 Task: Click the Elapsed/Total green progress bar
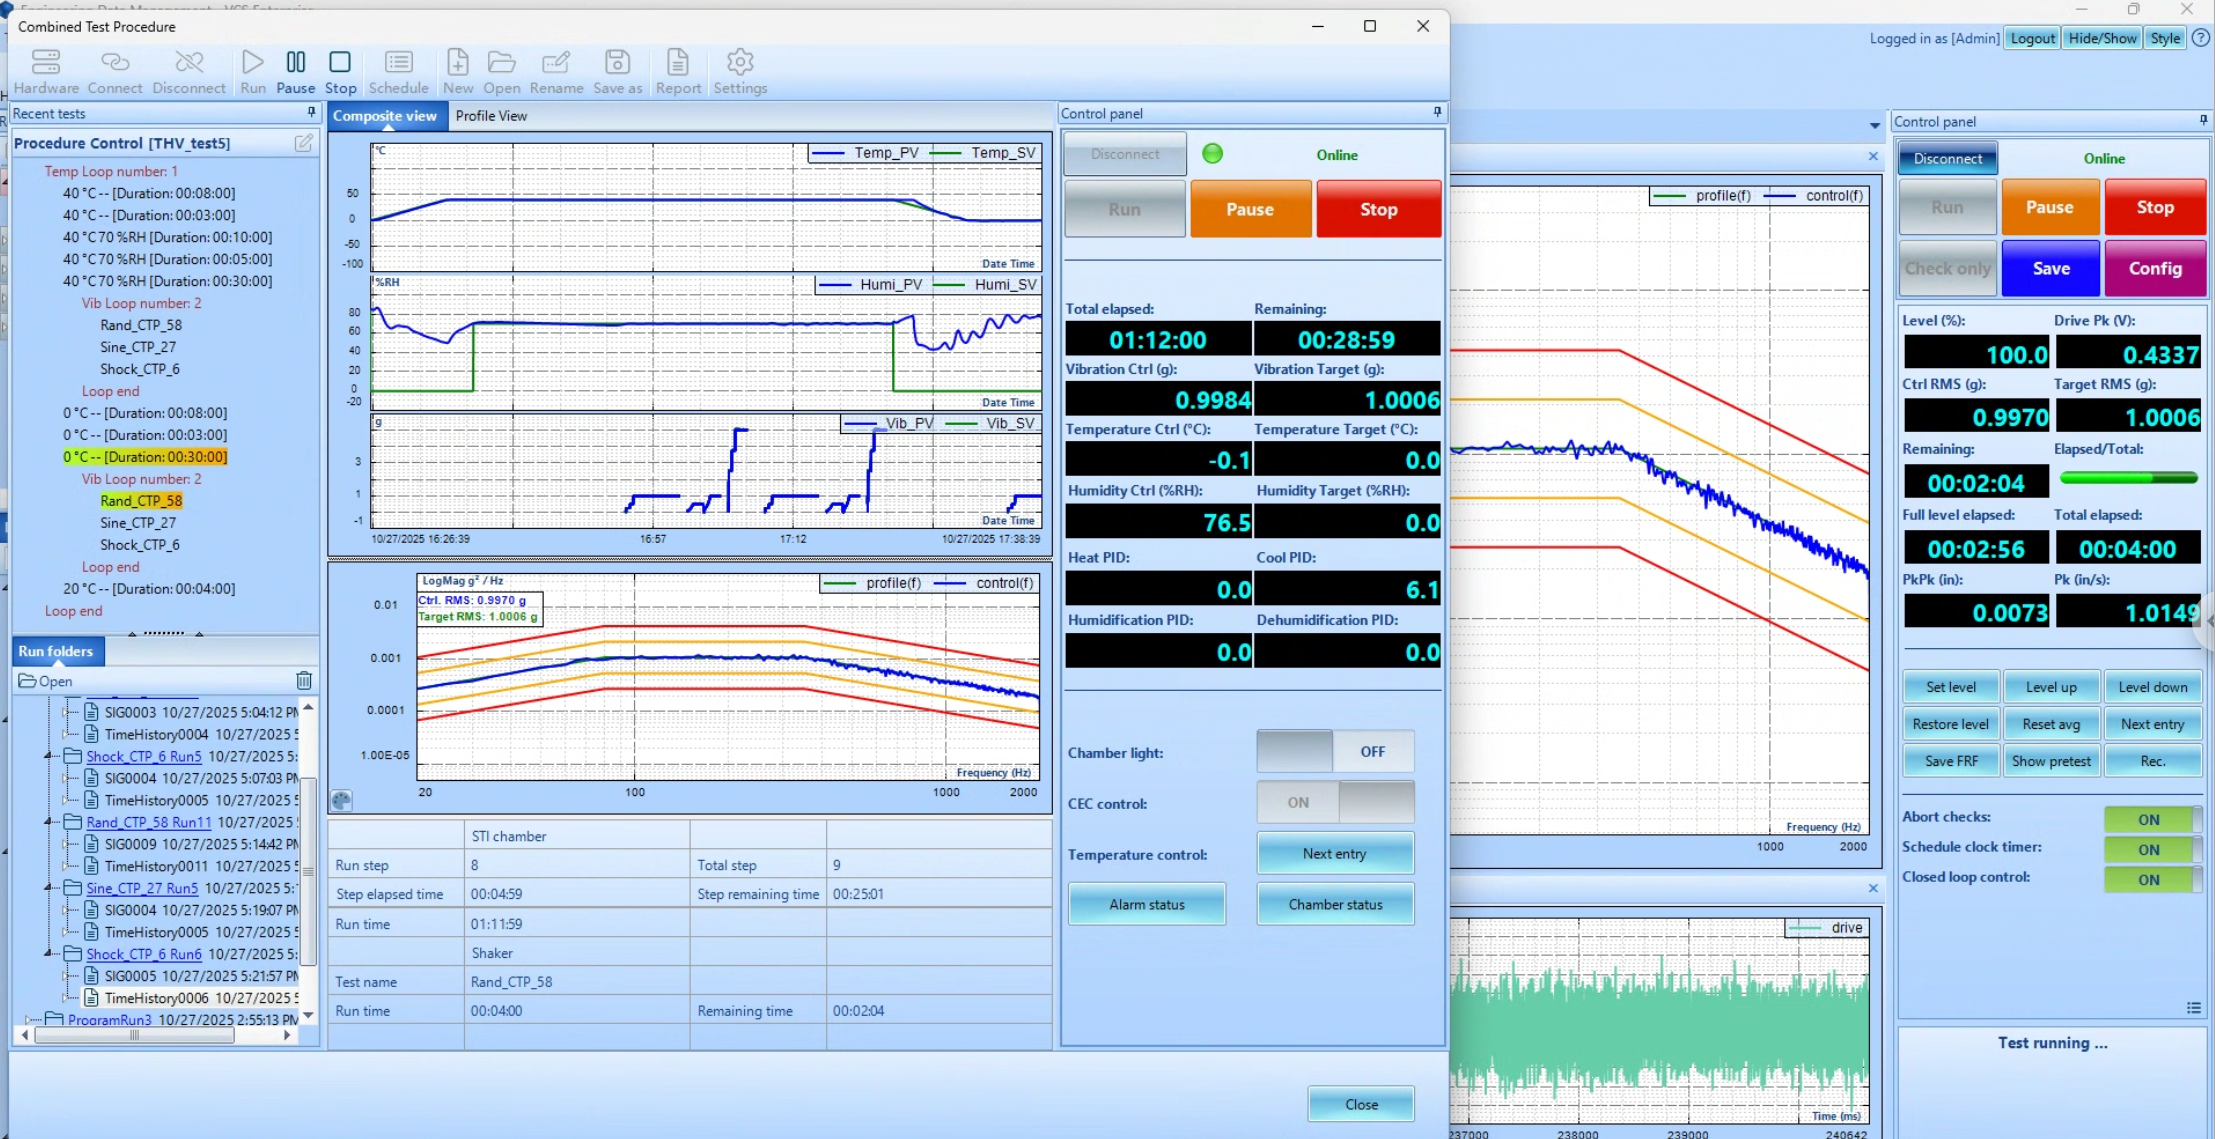click(x=2128, y=478)
